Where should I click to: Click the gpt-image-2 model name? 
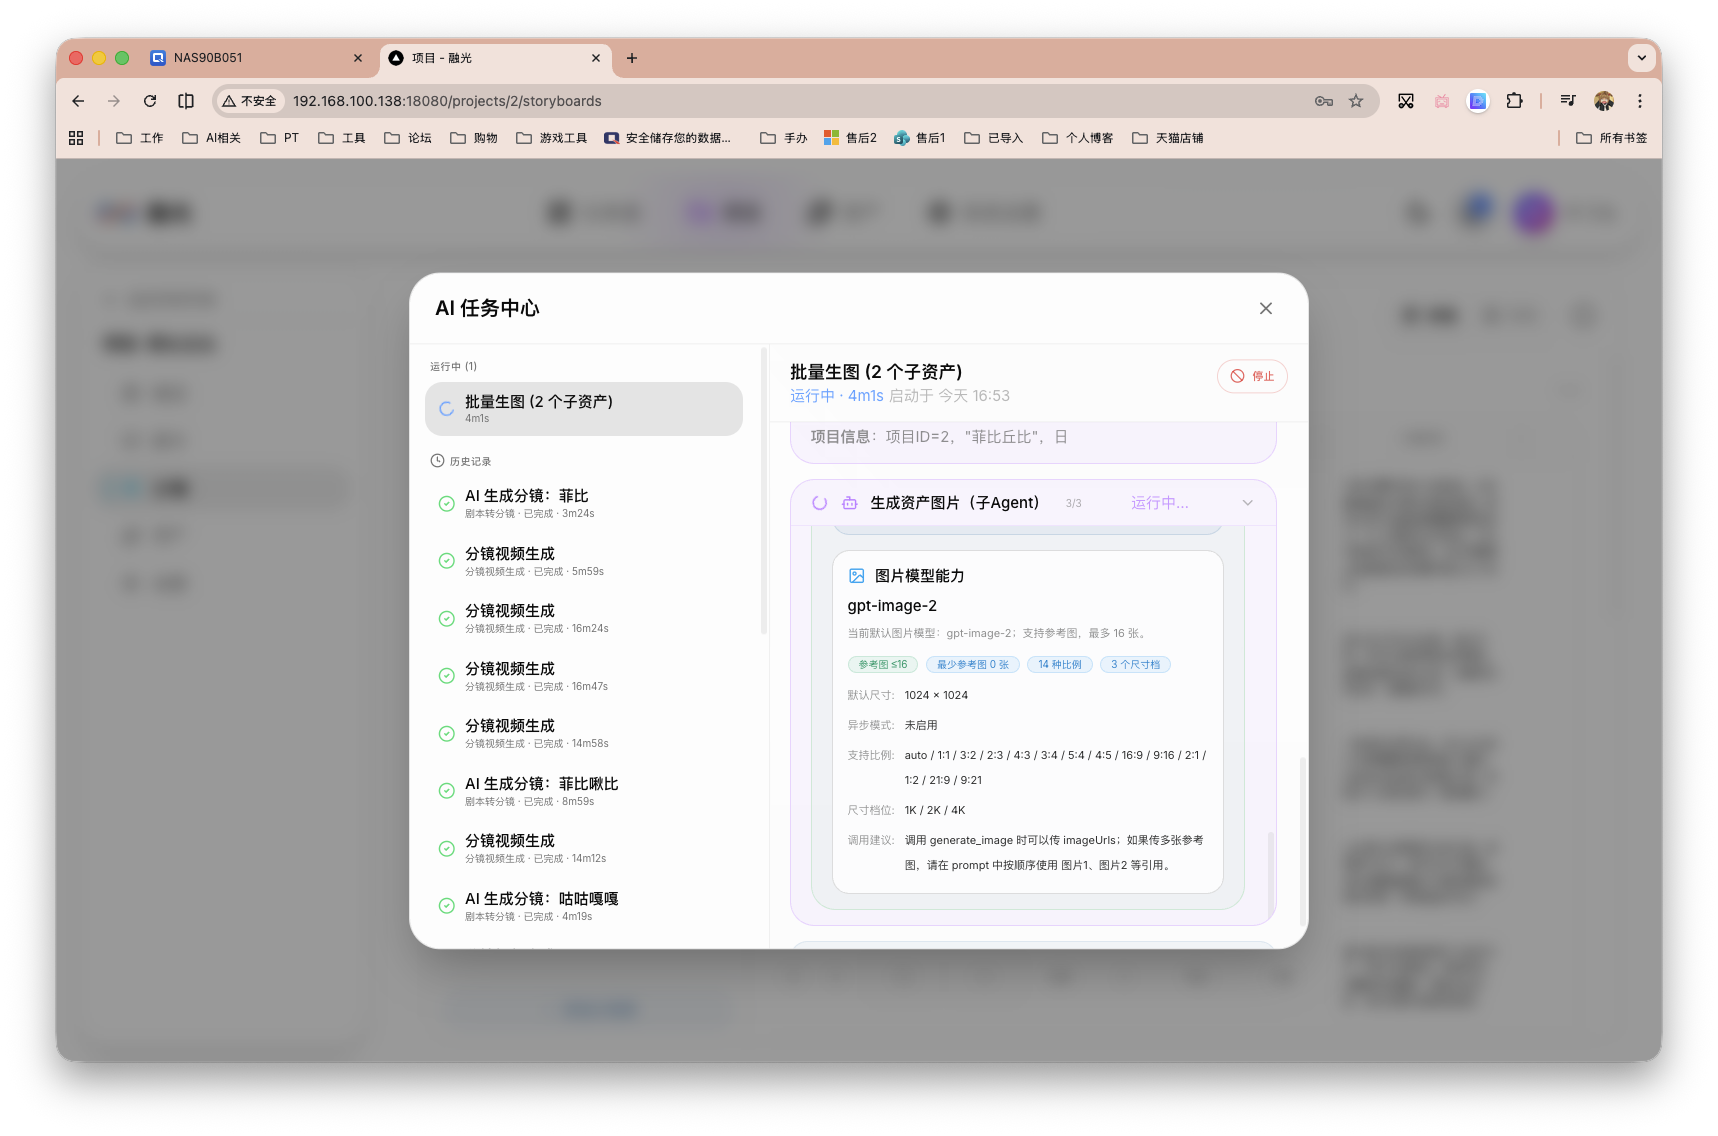pyautogui.click(x=892, y=606)
